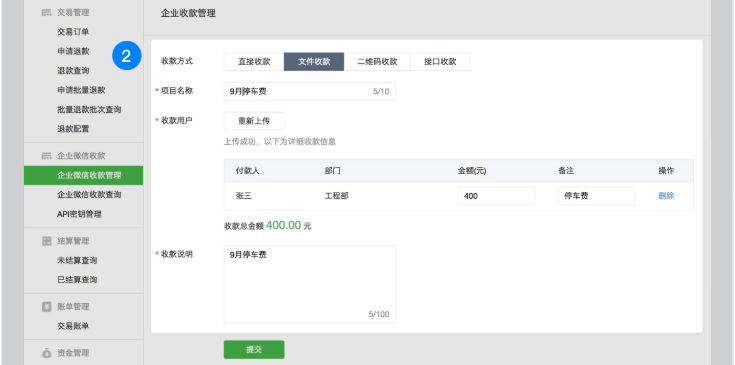Click the 交易管理 section icon

click(46, 13)
